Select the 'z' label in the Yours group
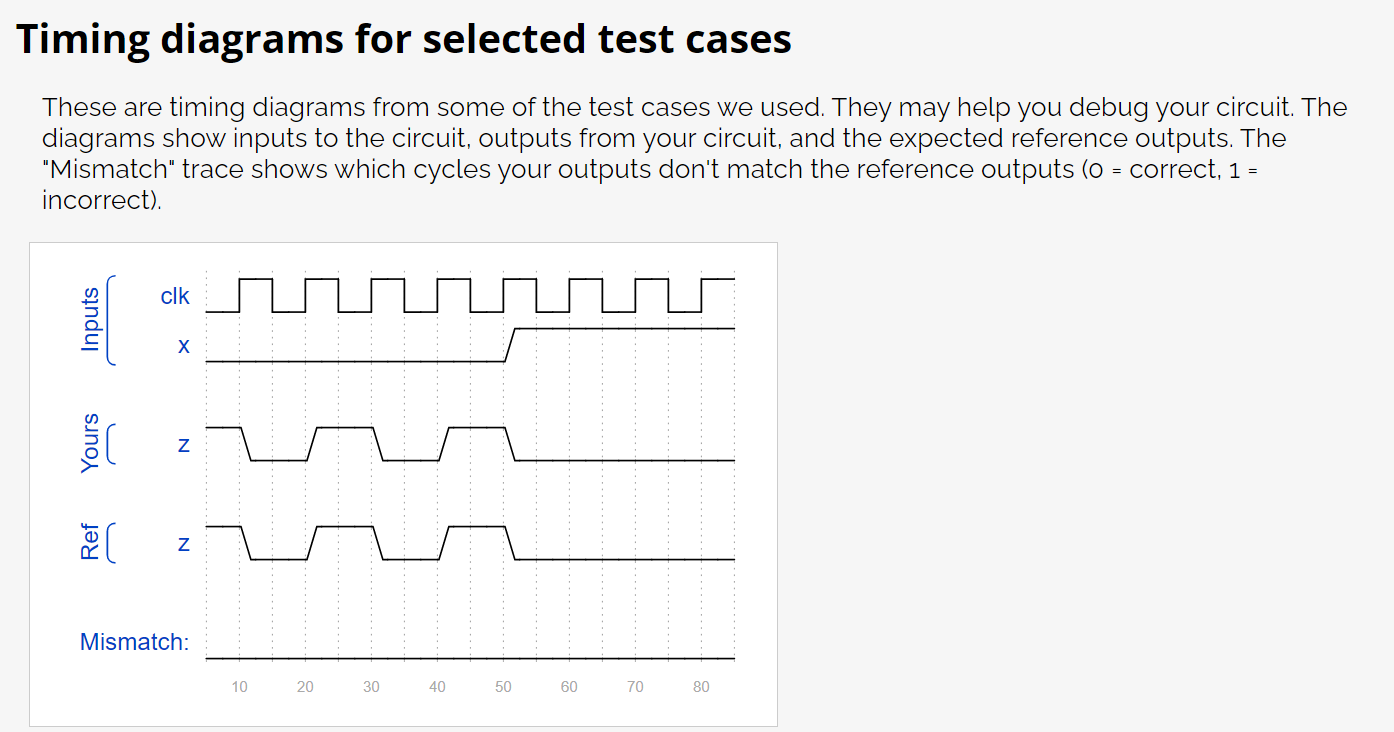1394x732 pixels. tap(183, 445)
